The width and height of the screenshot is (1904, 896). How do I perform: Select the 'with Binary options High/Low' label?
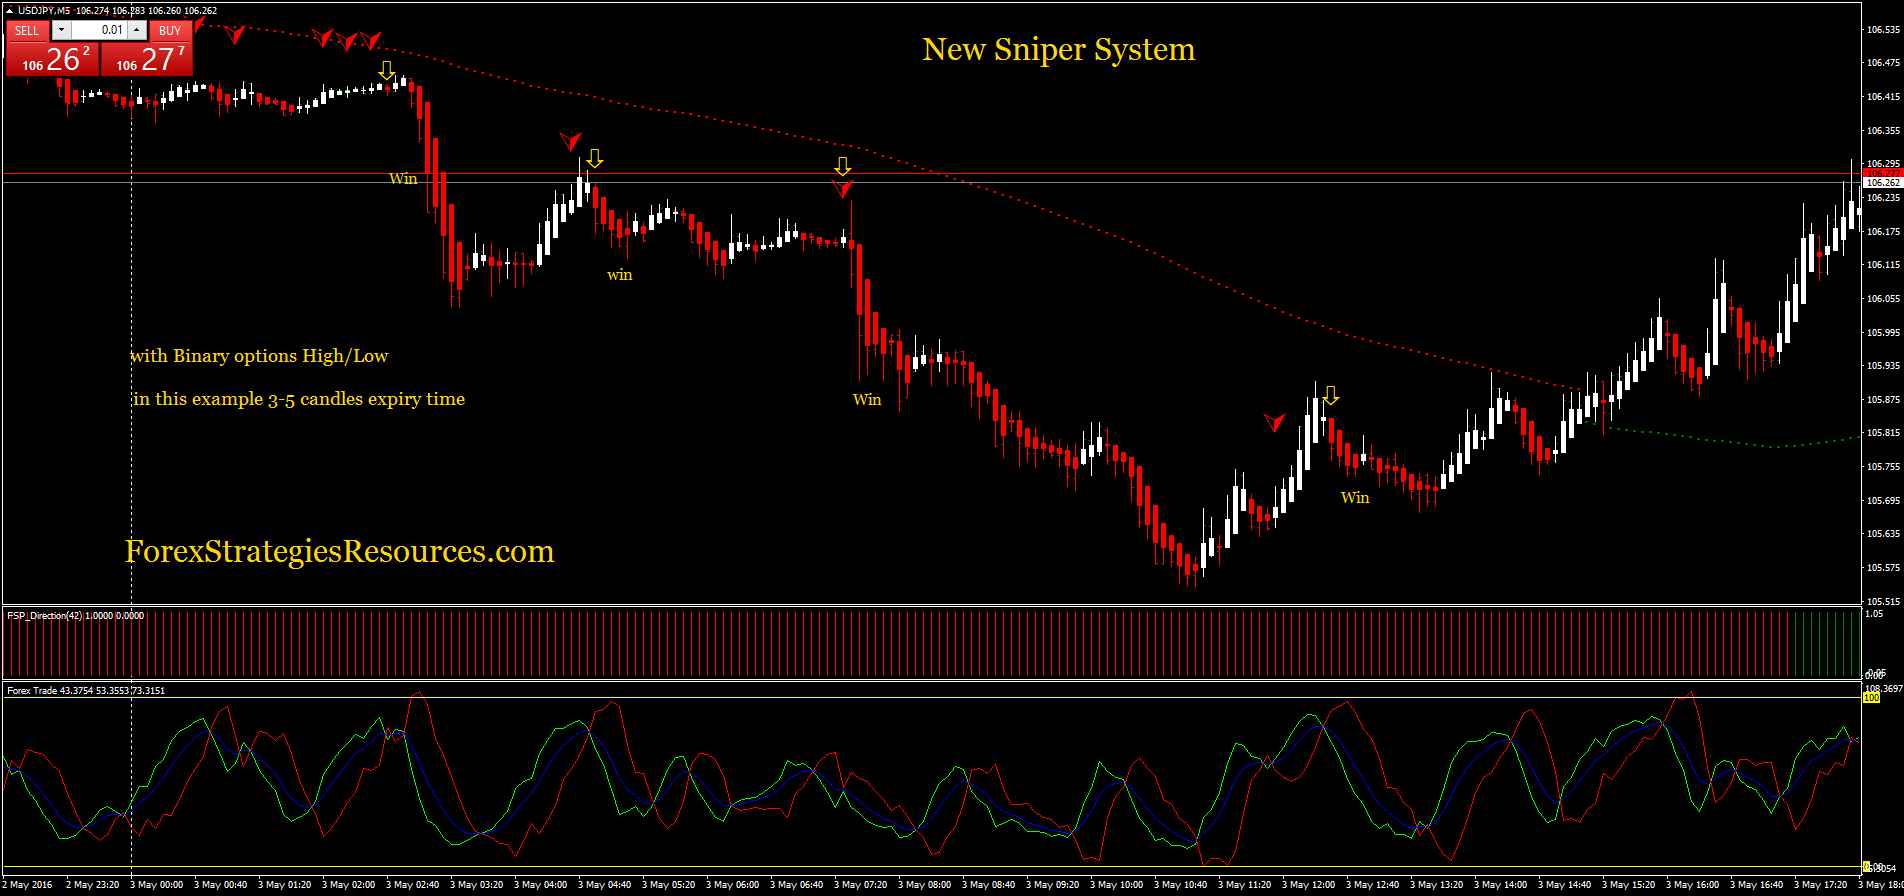pyautogui.click(x=259, y=356)
